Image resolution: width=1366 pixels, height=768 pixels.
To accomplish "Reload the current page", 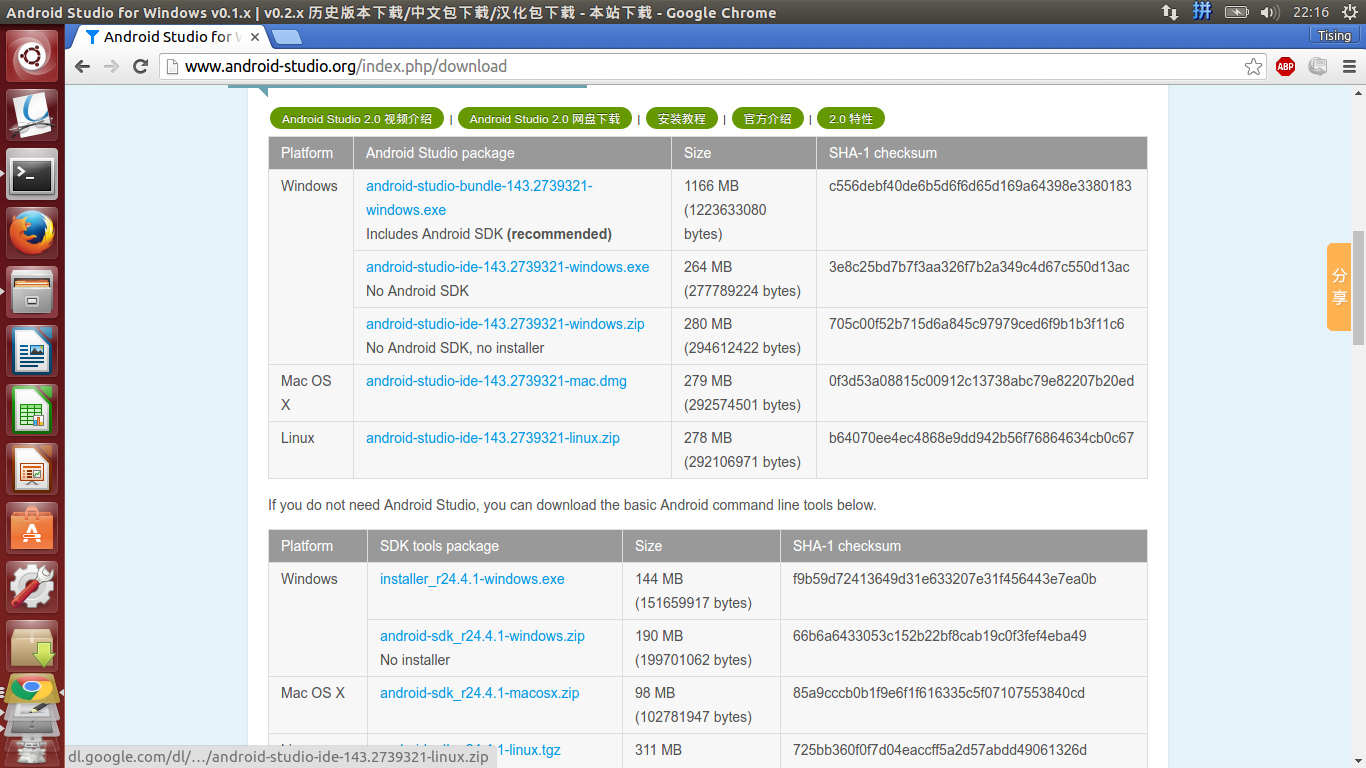I will pos(141,66).
